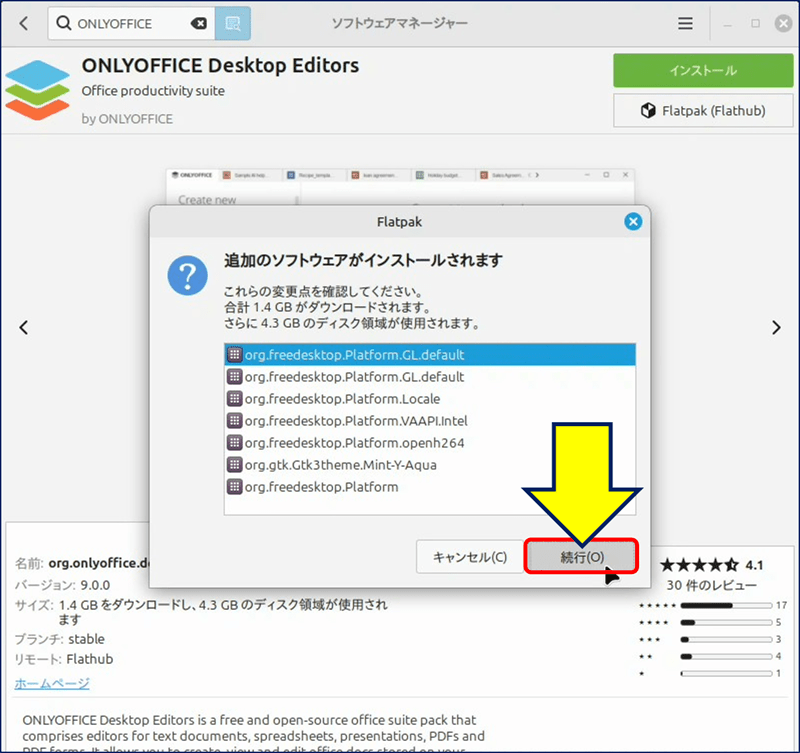Minimize the ソフトウェアマネージャー window
This screenshot has height=753, width=800.
728,24
